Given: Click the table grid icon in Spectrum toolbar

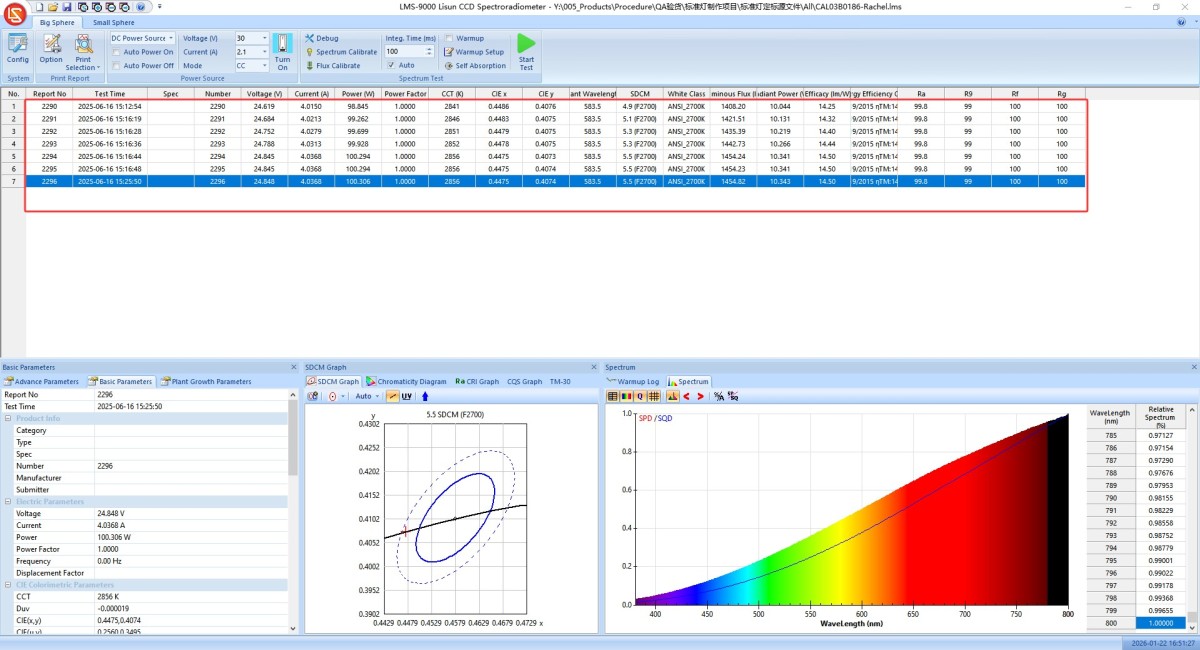Looking at the screenshot, I should 613,396.
